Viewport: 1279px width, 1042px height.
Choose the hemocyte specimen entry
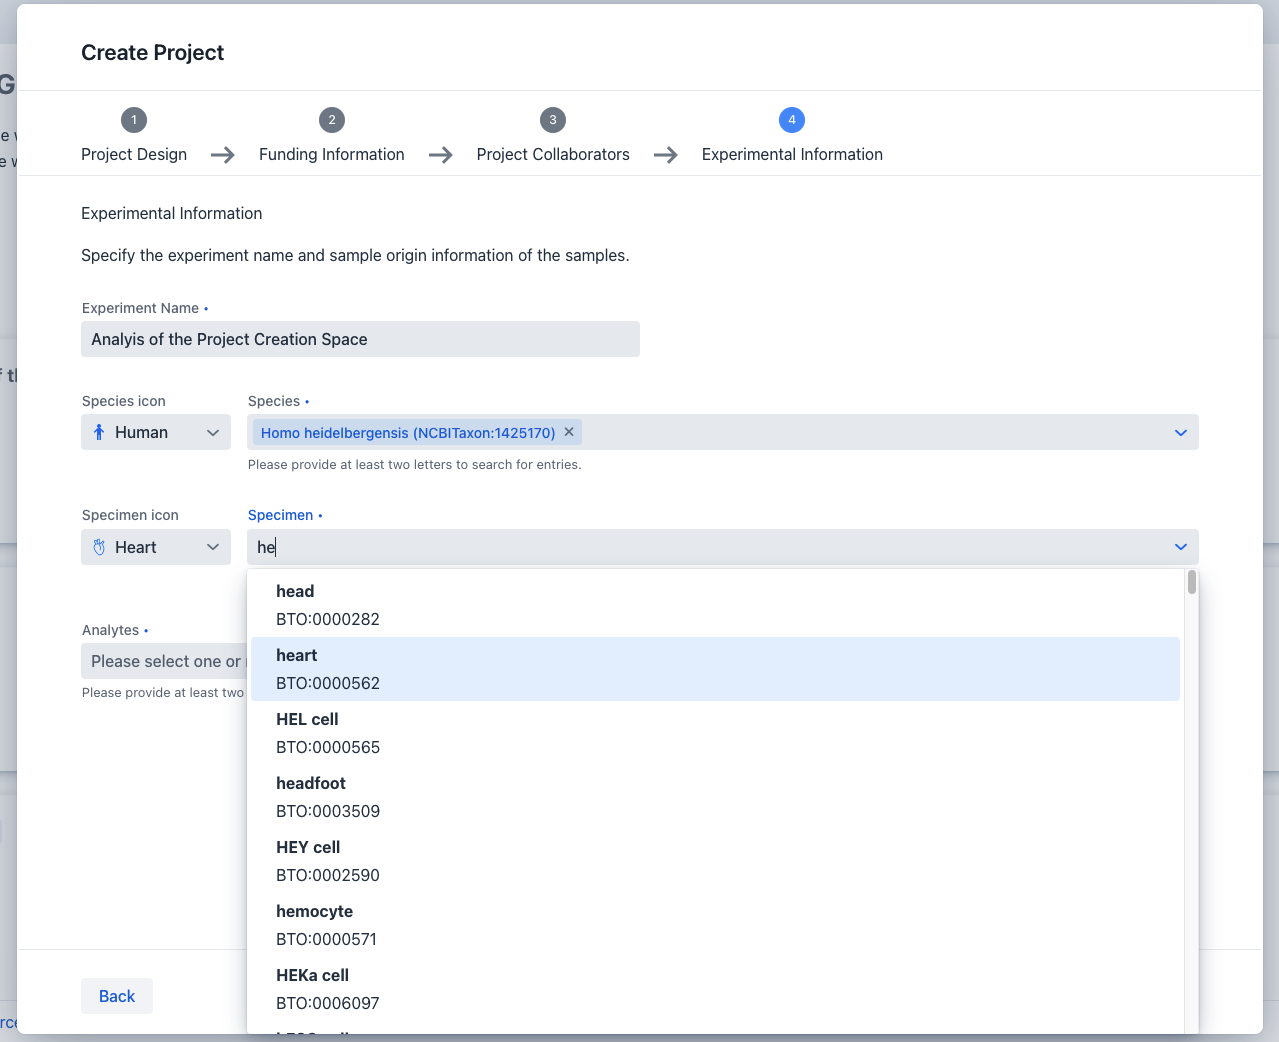(x=714, y=925)
